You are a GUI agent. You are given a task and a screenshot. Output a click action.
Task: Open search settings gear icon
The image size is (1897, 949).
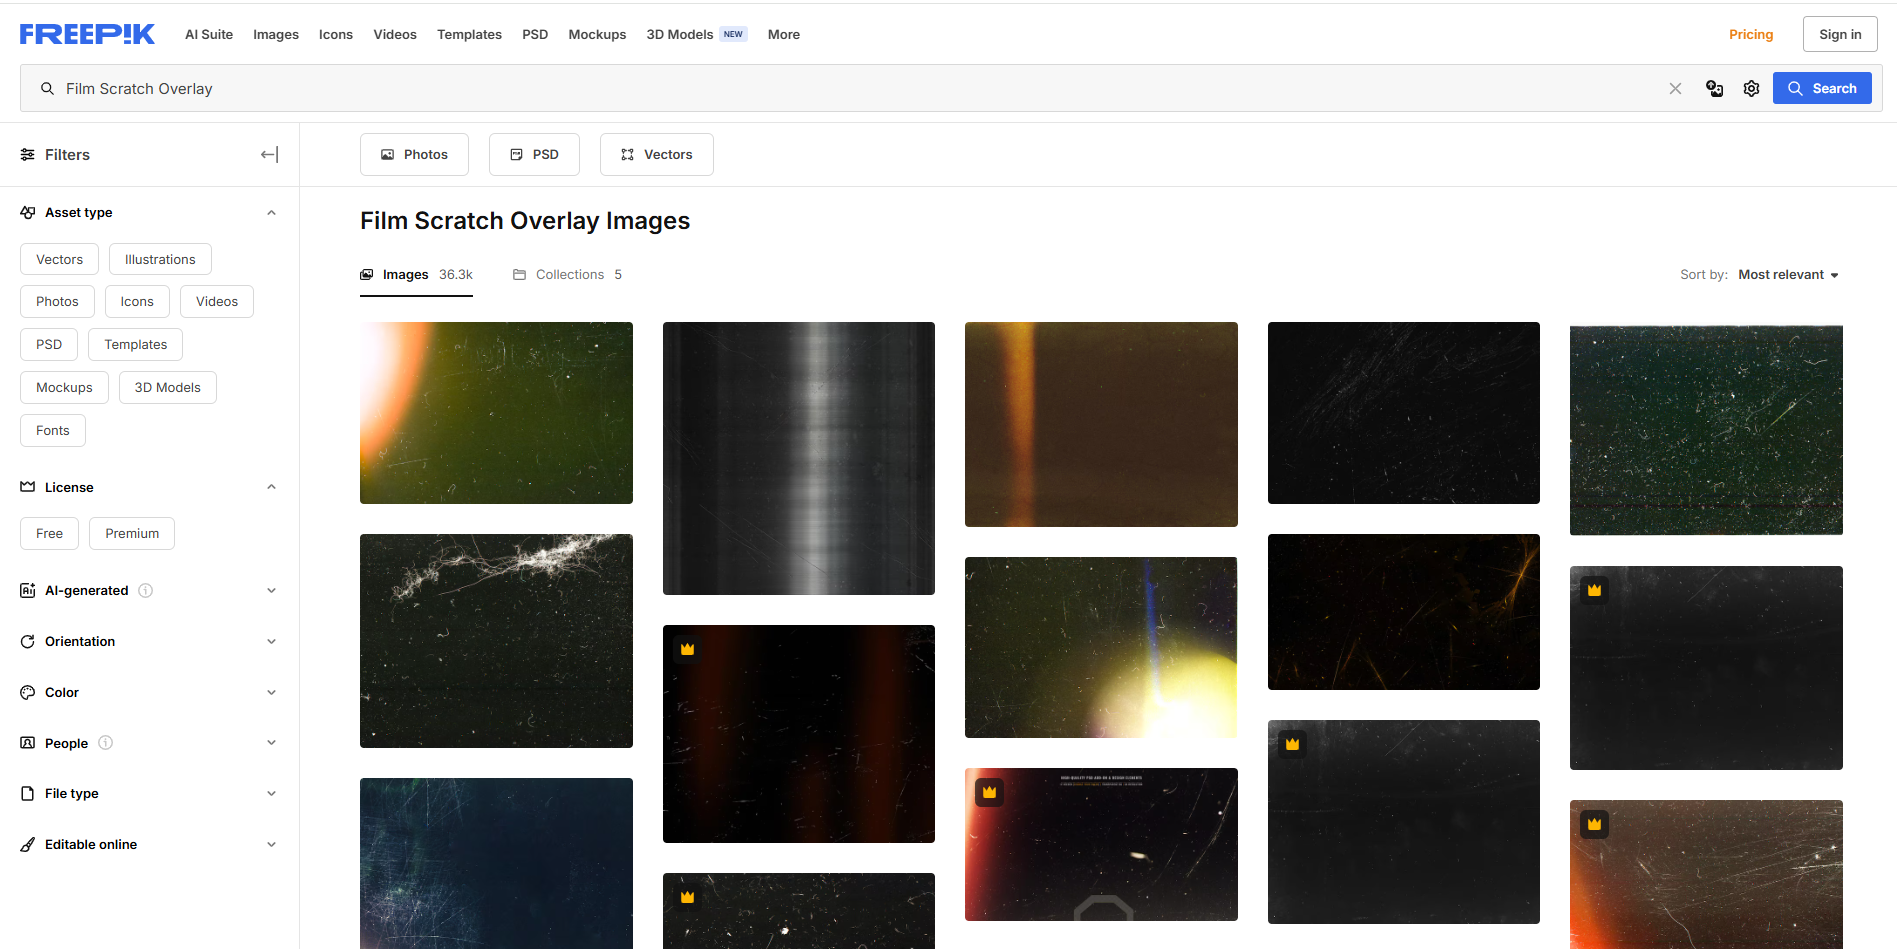(1751, 89)
